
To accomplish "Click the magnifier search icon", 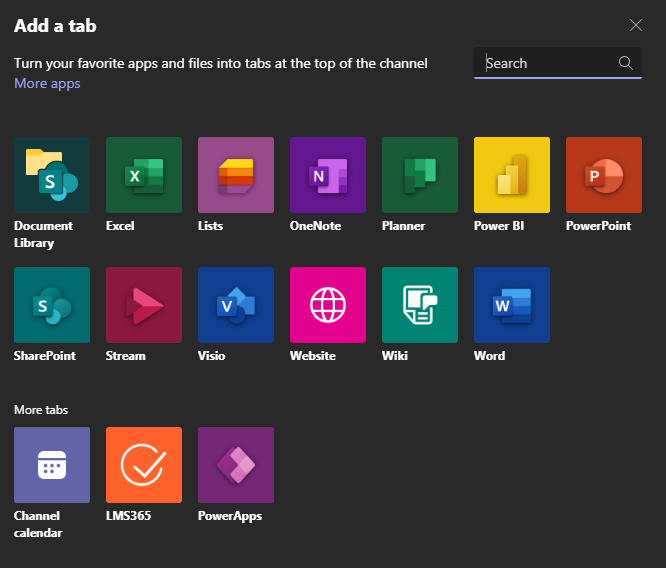I will click(625, 63).
